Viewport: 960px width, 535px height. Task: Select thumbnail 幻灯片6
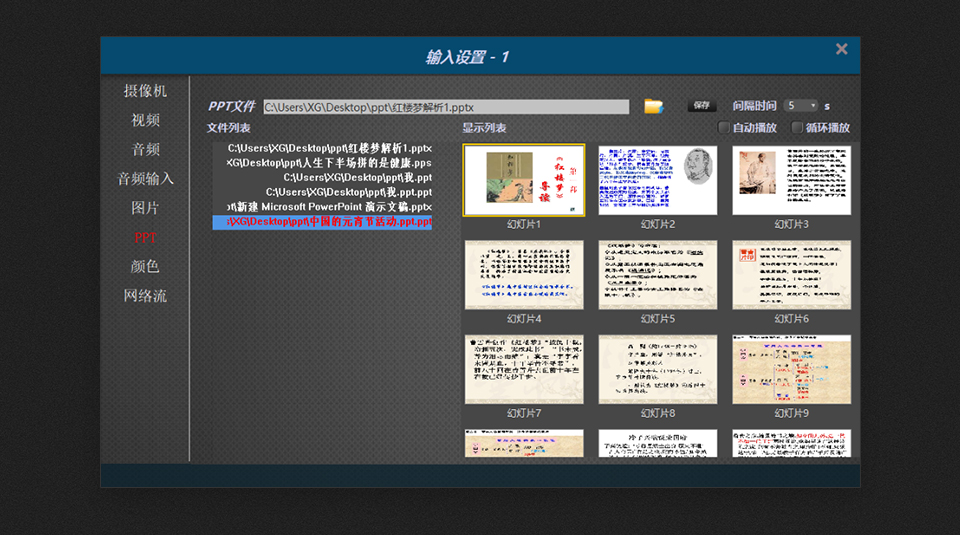coord(792,275)
